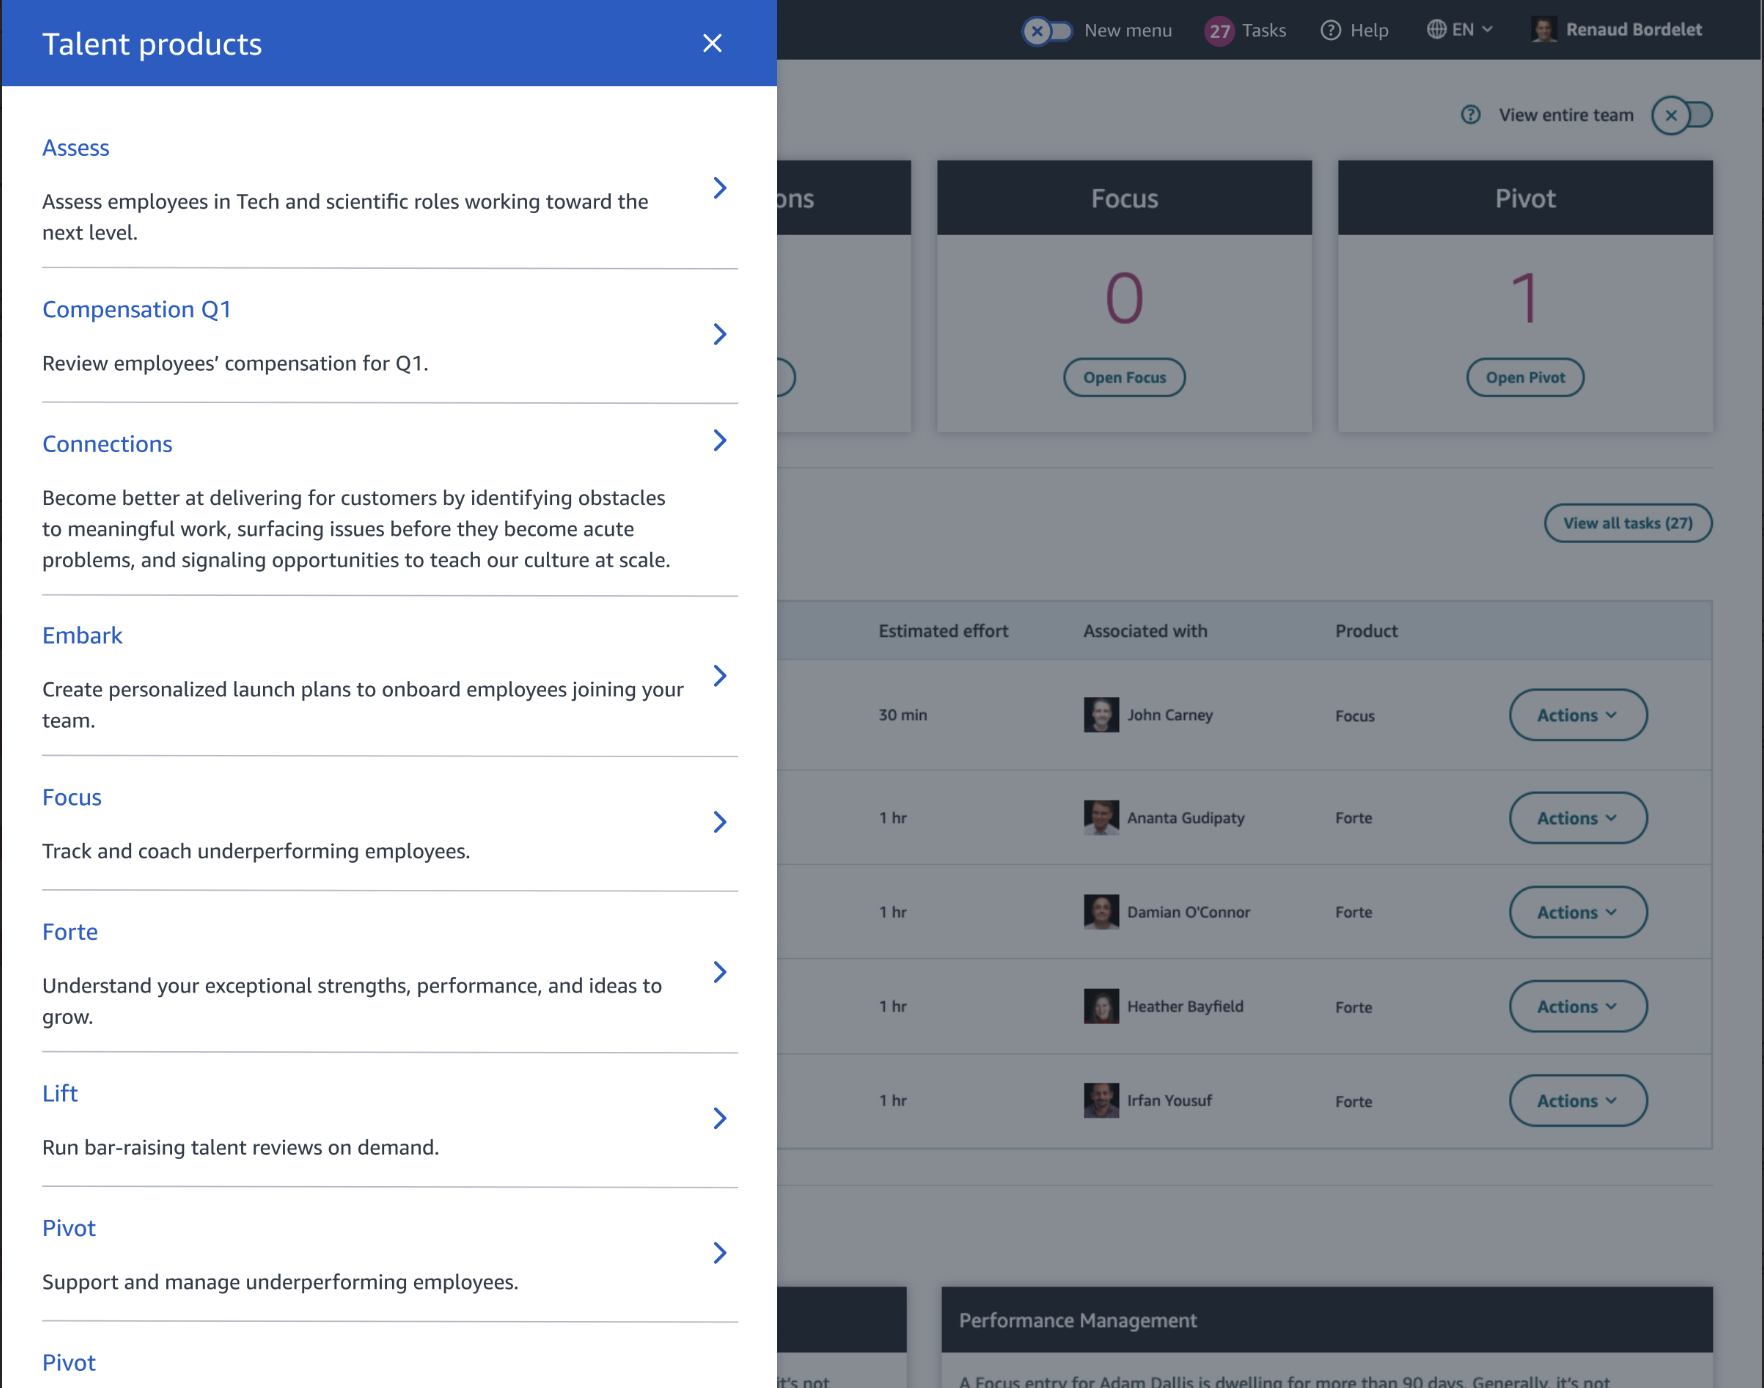Select the Damian O'Connor name
1764x1388 pixels.
coord(1189,912)
